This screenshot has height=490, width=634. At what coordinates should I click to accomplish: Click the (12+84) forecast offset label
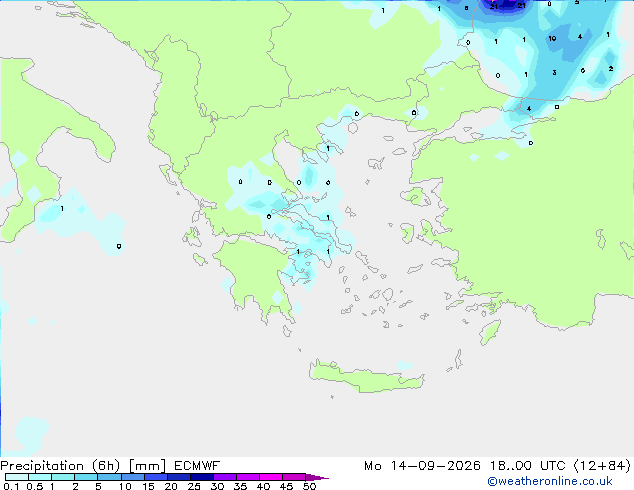coord(602,466)
